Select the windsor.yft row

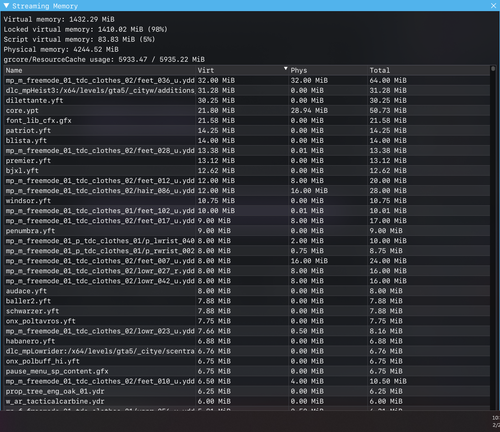(x=247, y=201)
